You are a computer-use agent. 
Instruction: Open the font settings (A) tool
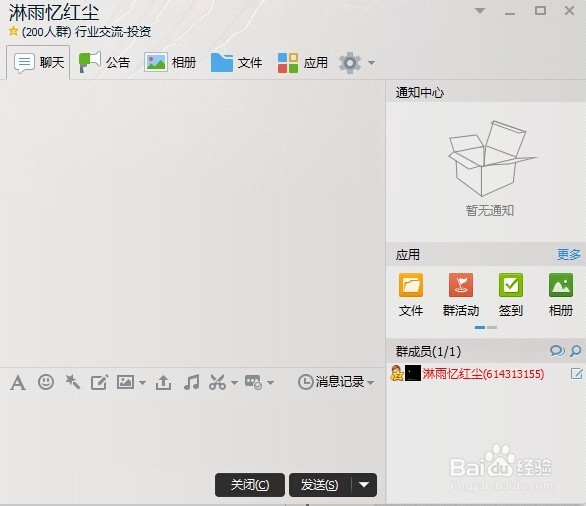coord(18,382)
